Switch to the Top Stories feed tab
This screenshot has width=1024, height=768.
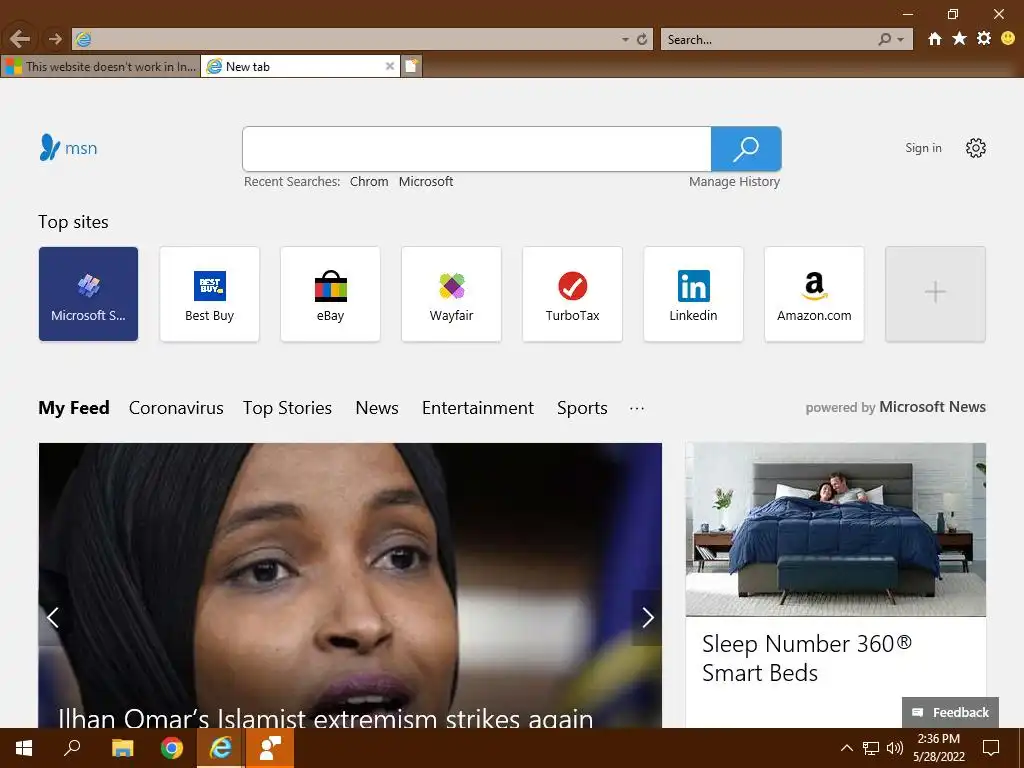pos(287,408)
